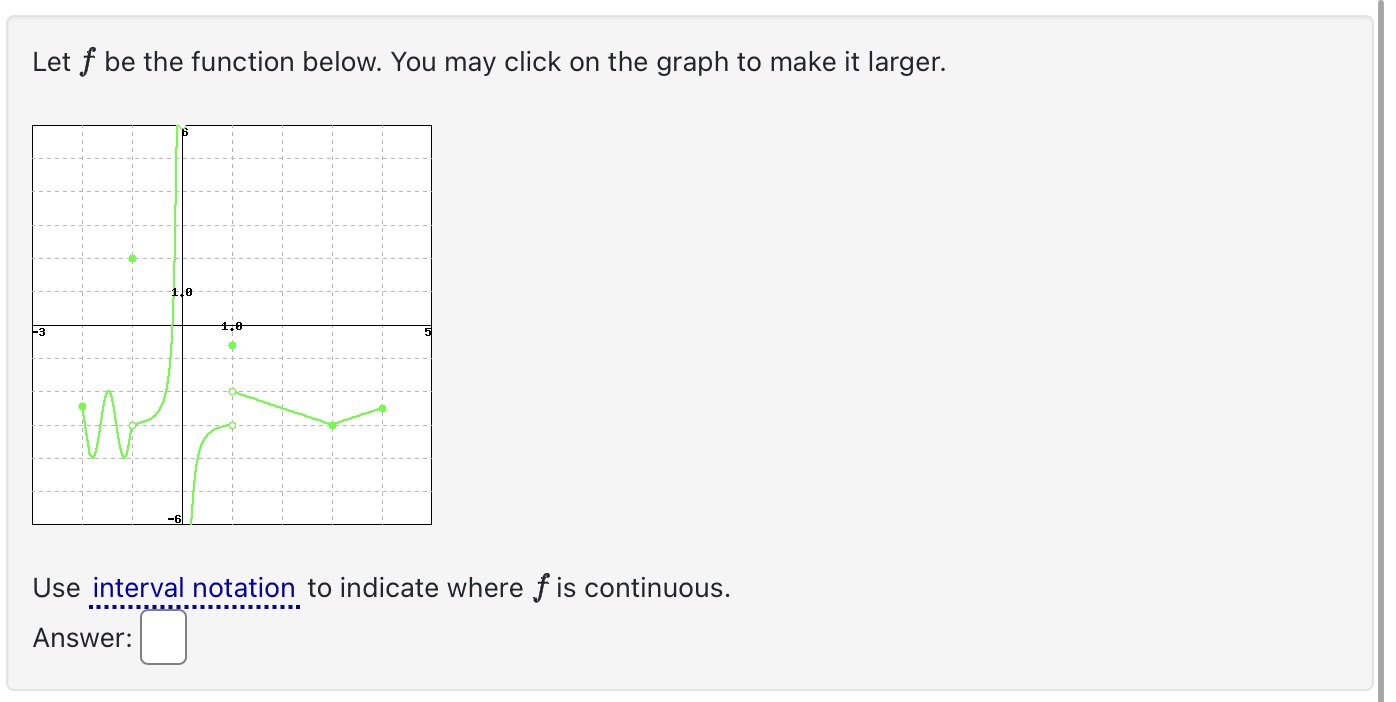Click the "5" label on the x-axis

click(x=428, y=331)
